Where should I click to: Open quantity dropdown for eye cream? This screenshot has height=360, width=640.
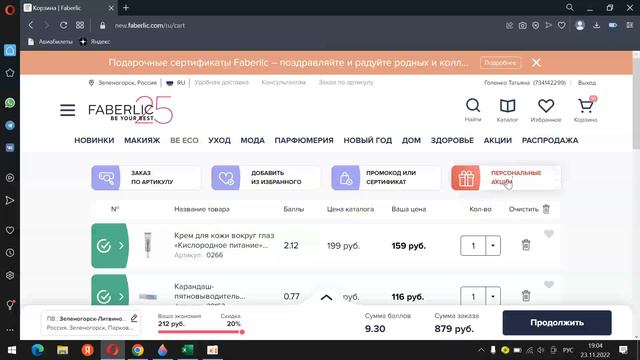point(493,245)
